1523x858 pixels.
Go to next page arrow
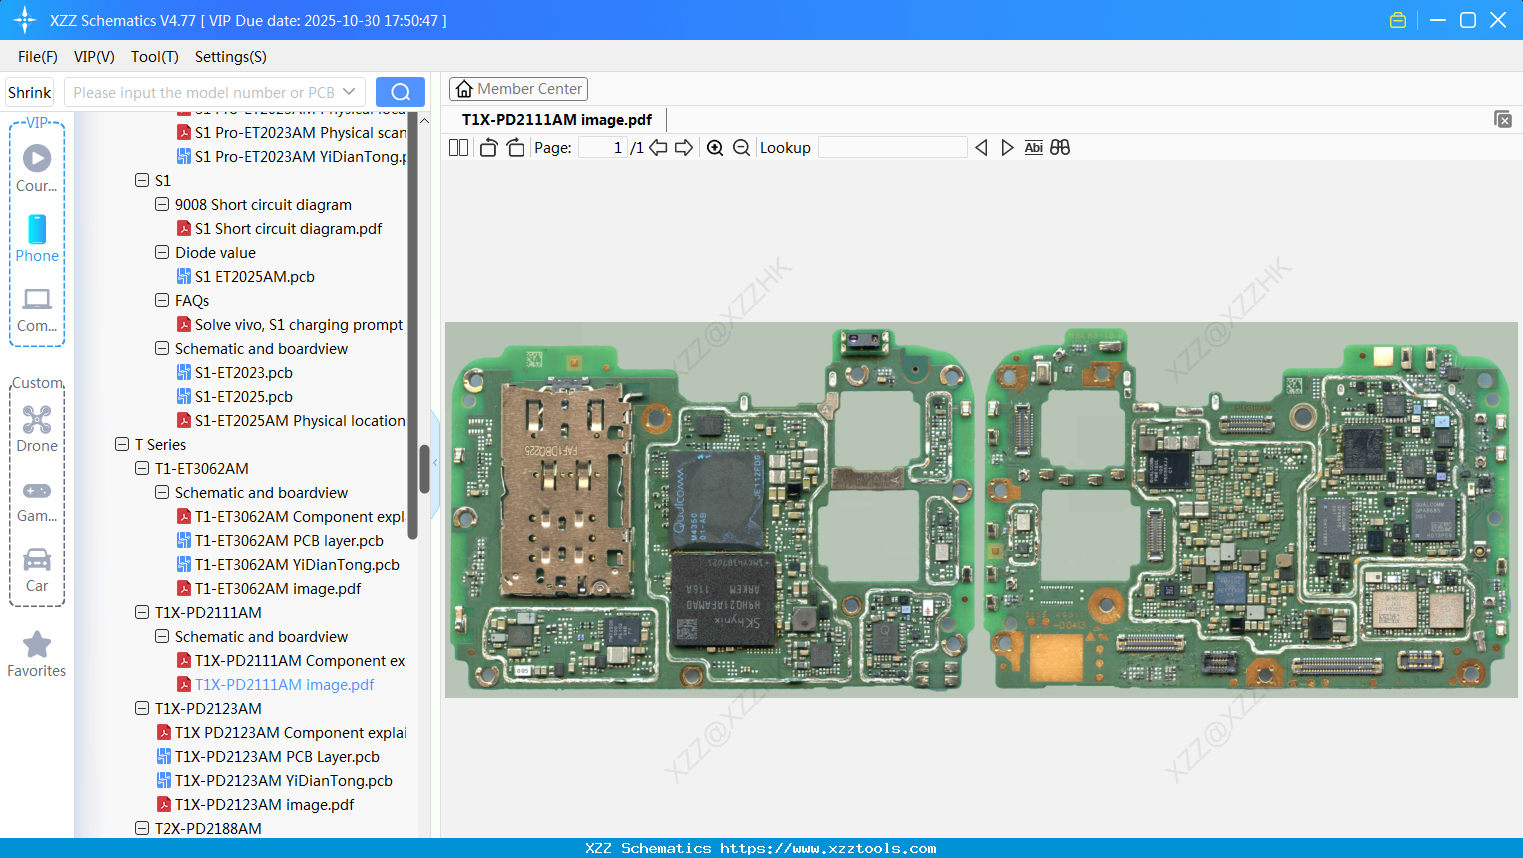pos(684,148)
